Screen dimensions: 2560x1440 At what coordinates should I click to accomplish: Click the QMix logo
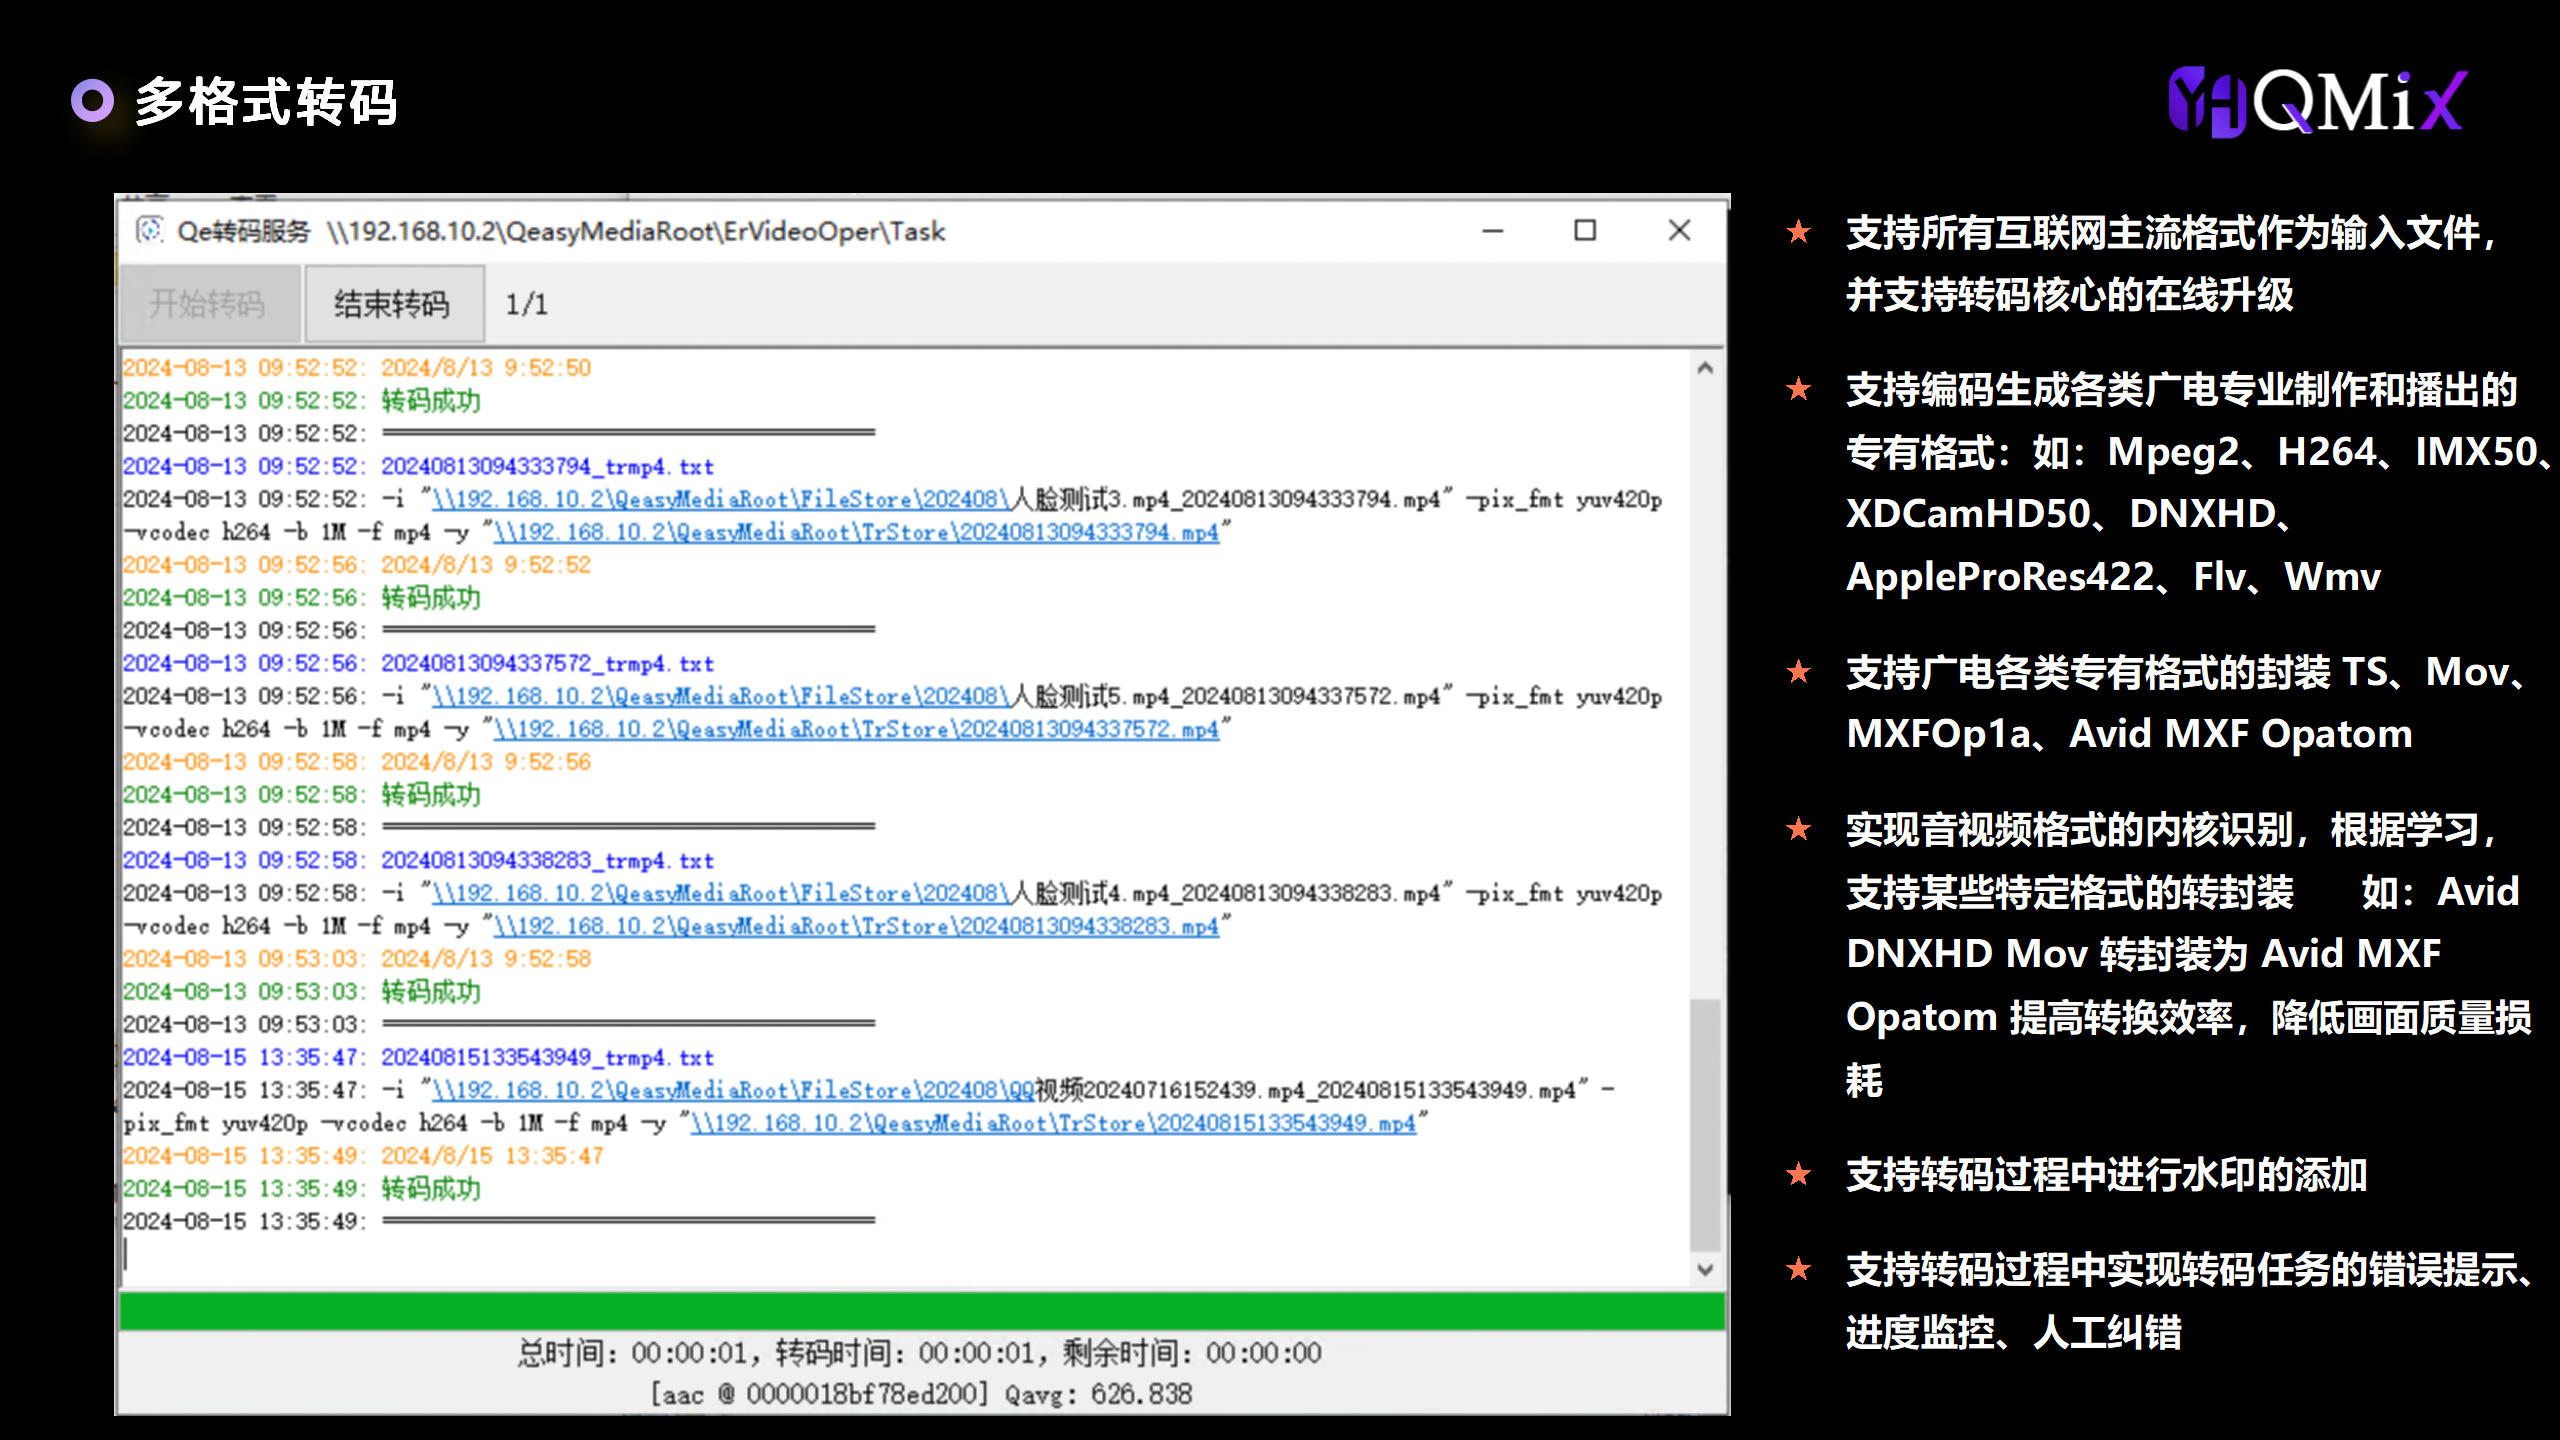[x=2318, y=101]
